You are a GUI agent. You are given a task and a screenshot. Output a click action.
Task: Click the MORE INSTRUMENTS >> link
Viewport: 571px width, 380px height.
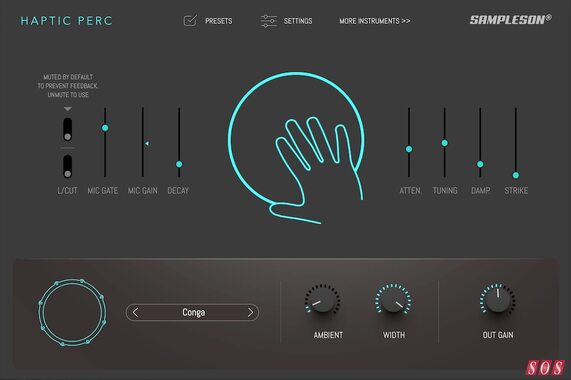[375, 21]
